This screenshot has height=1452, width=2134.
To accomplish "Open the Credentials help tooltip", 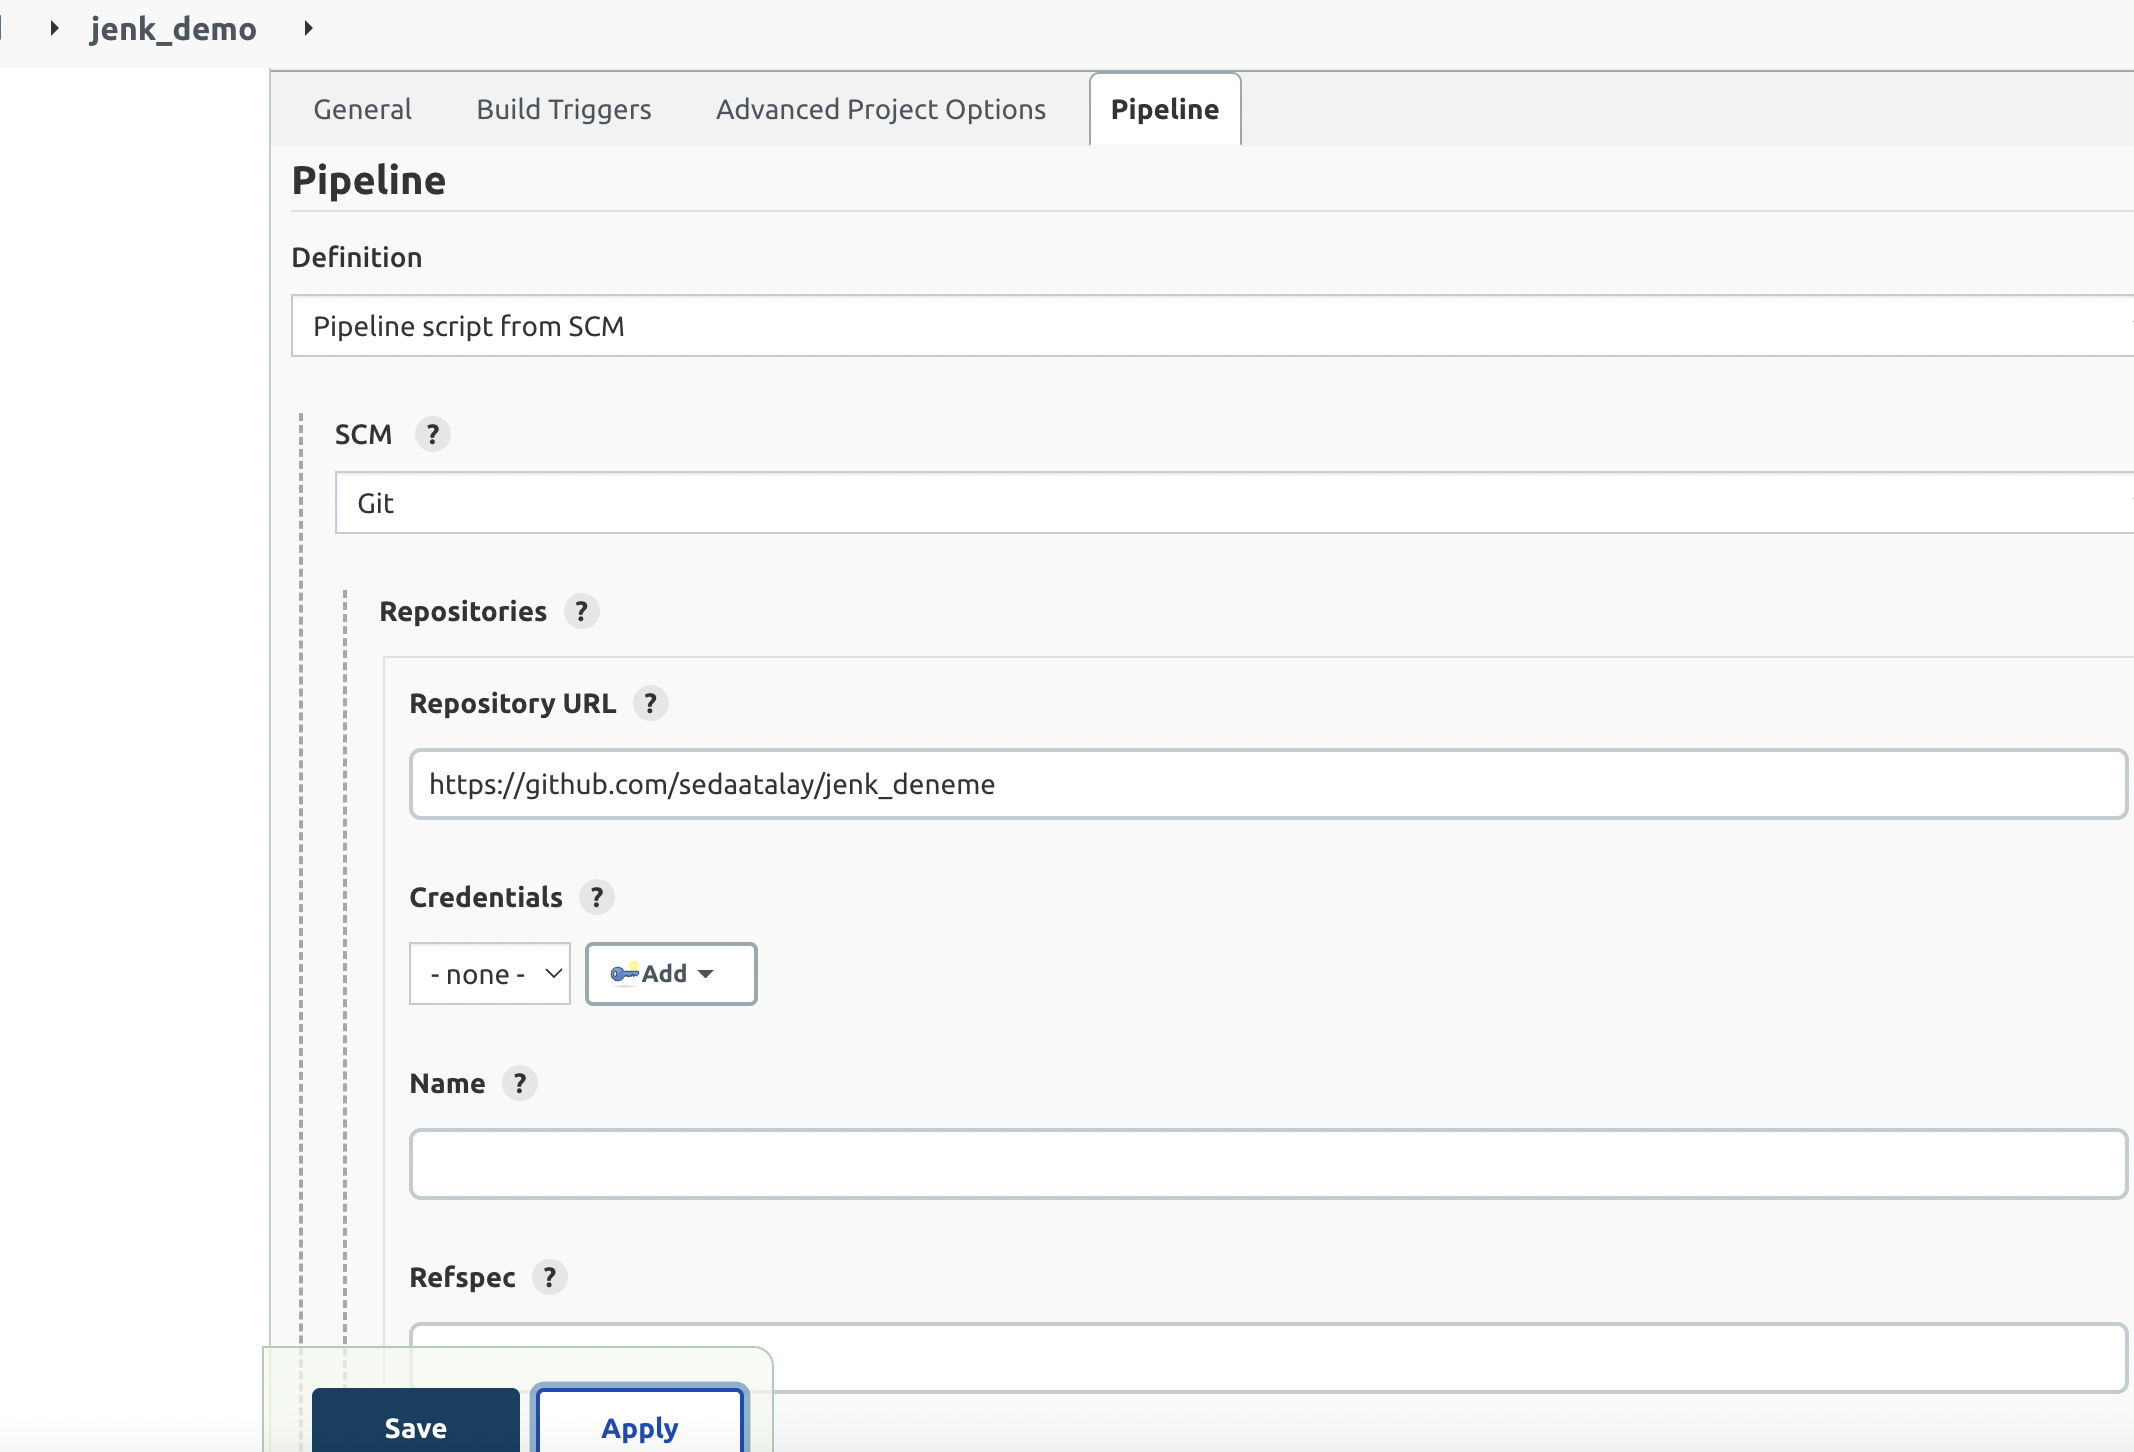I will pos(596,897).
